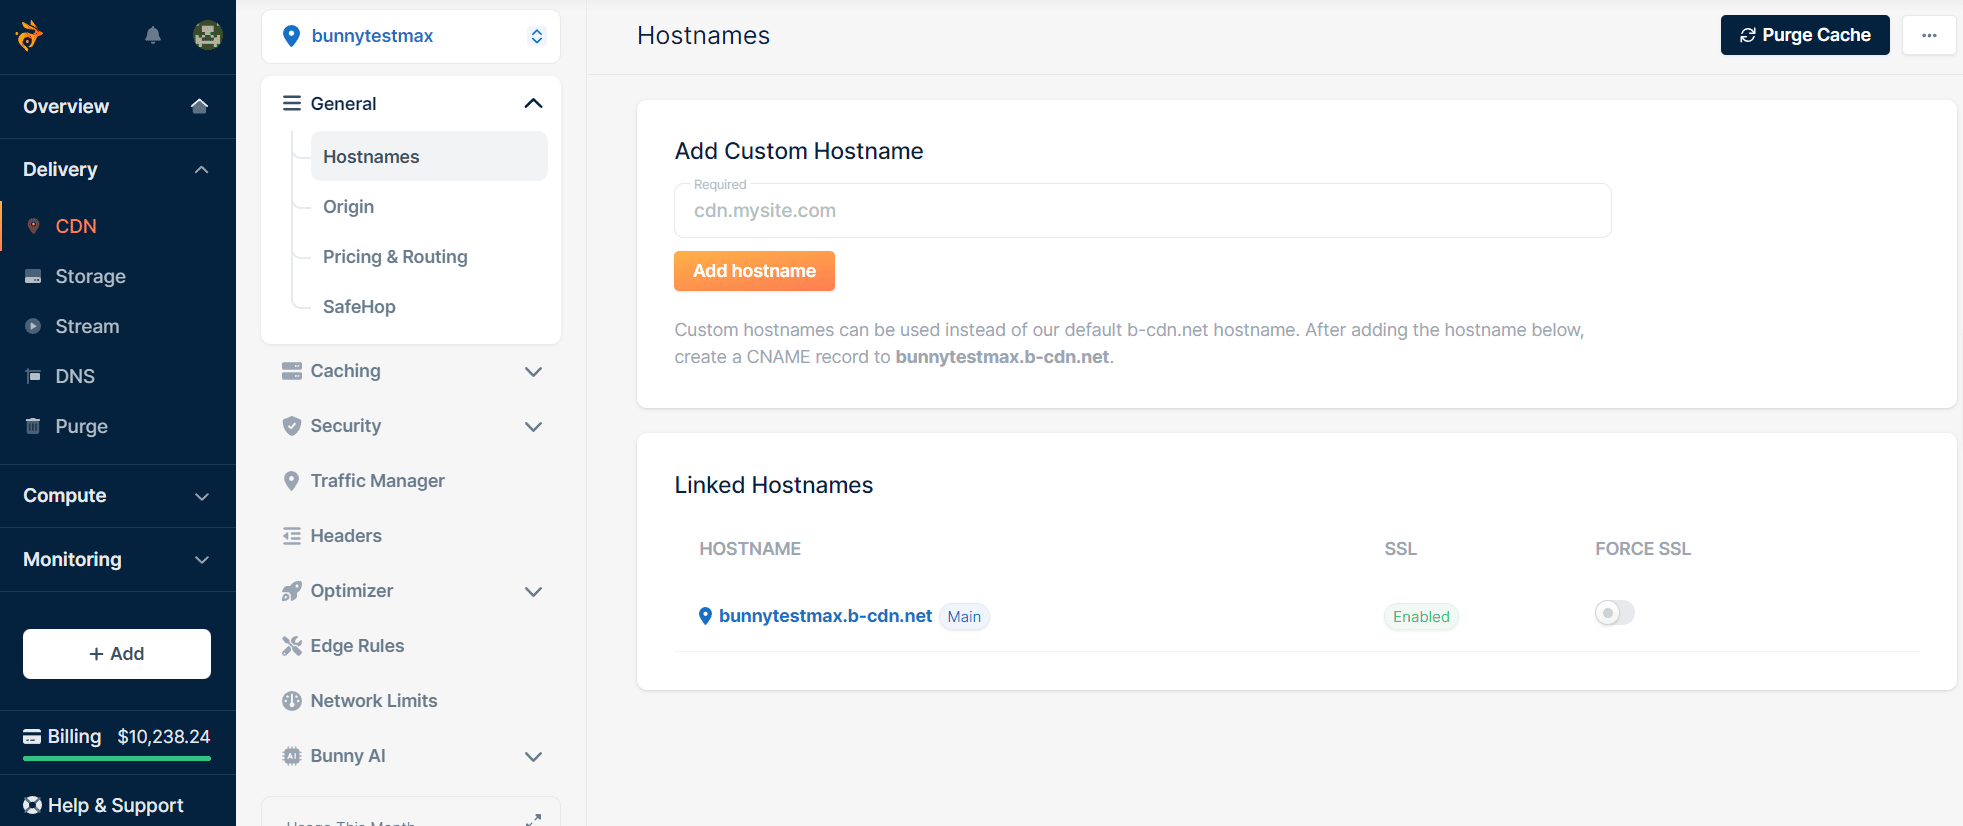Open Pricing & Routing settings
1963x826 pixels.
point(395,257)
